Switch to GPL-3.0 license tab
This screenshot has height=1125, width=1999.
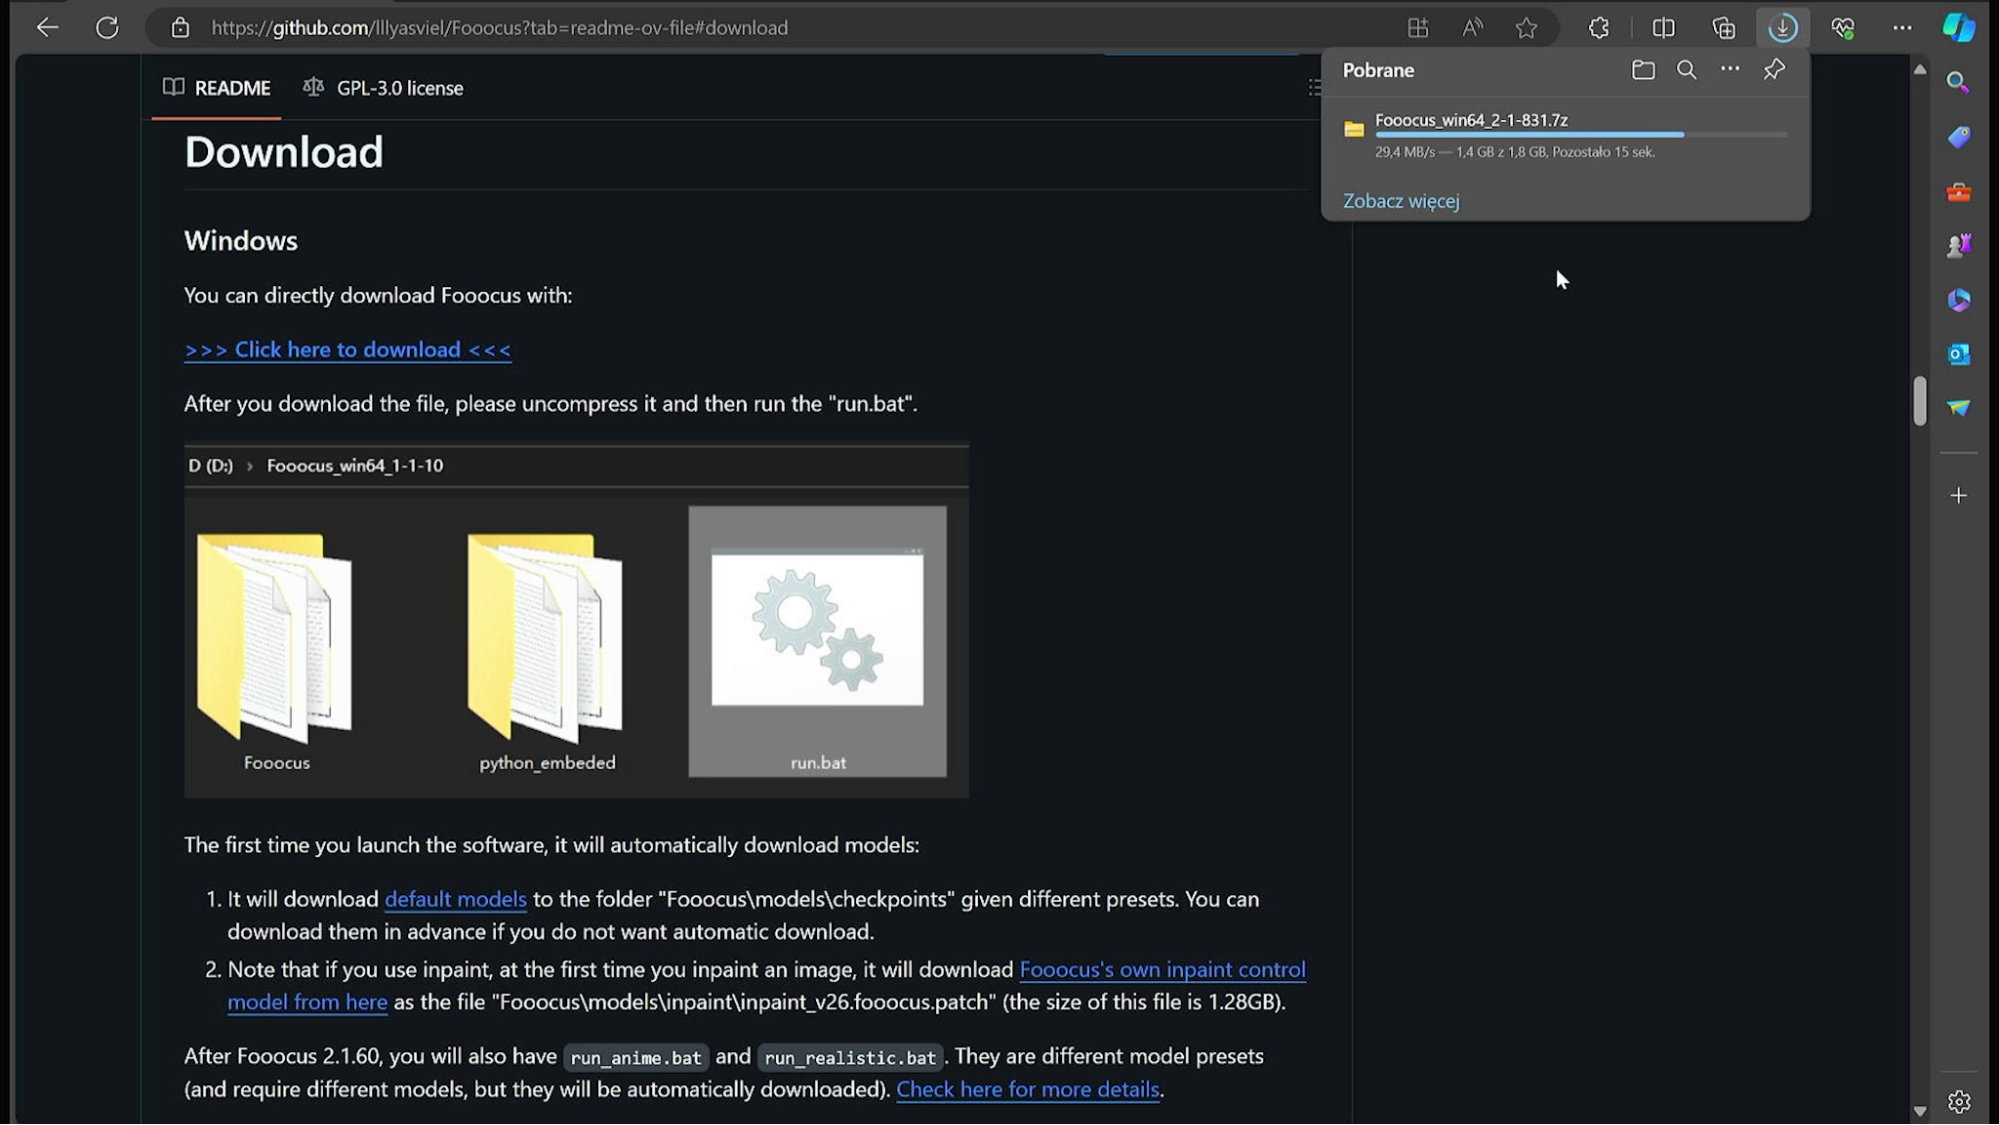tap(384, 88)
